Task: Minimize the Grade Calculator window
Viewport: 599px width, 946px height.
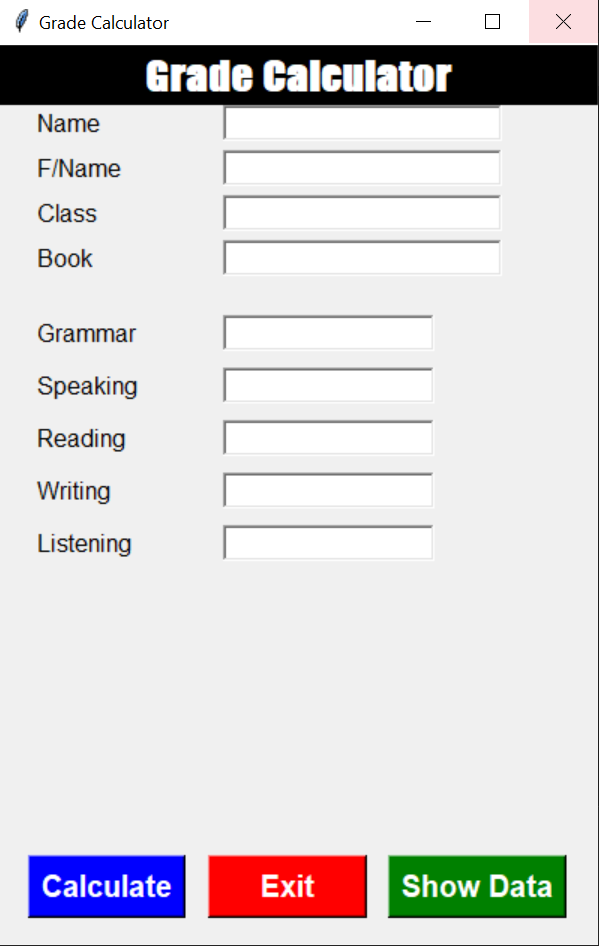Action: tap(423, 21)
